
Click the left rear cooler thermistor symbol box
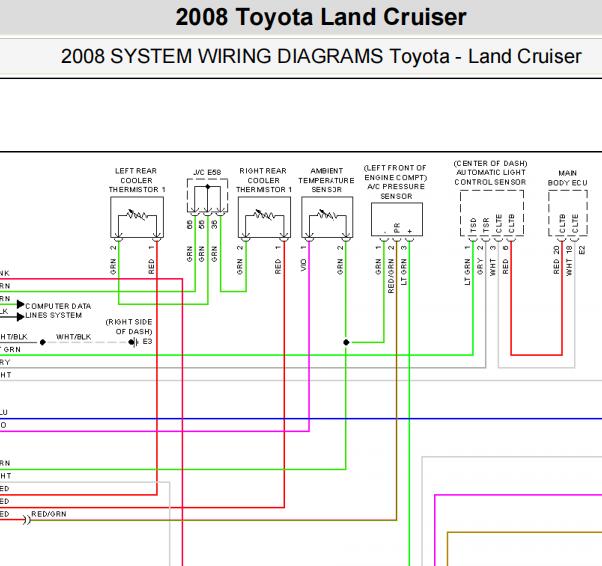click(x=137, y=218)
